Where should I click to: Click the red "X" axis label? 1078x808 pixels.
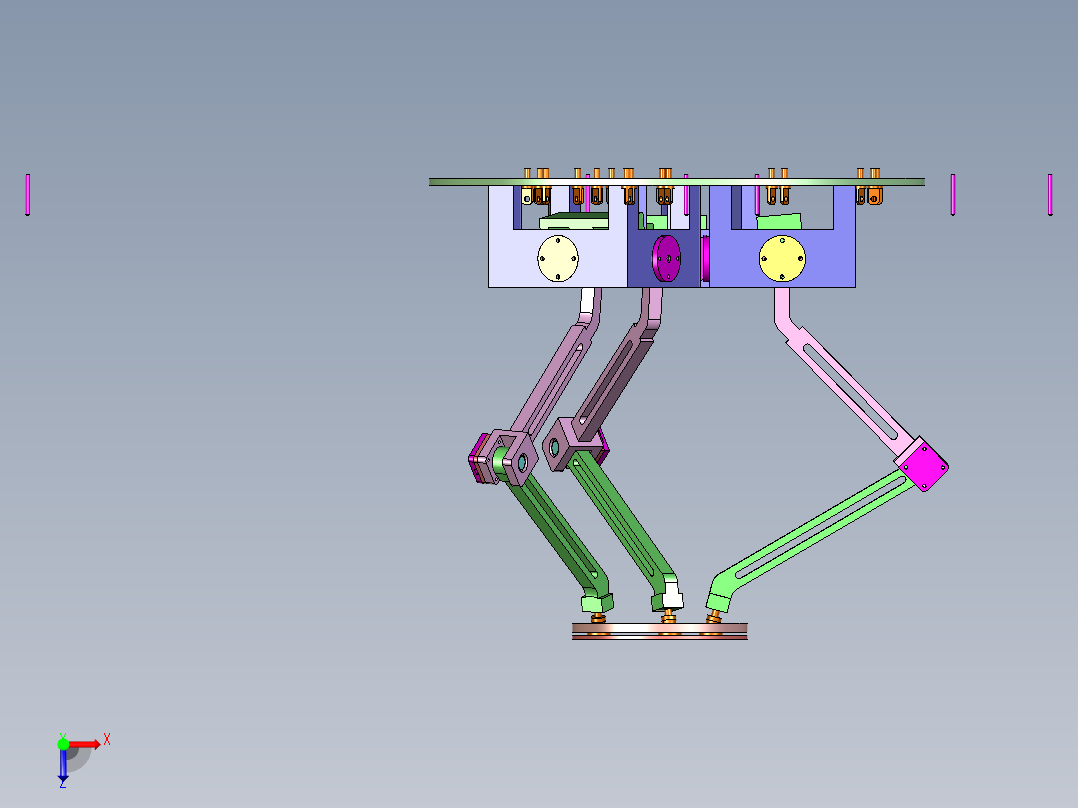click(x=107, y=740)
